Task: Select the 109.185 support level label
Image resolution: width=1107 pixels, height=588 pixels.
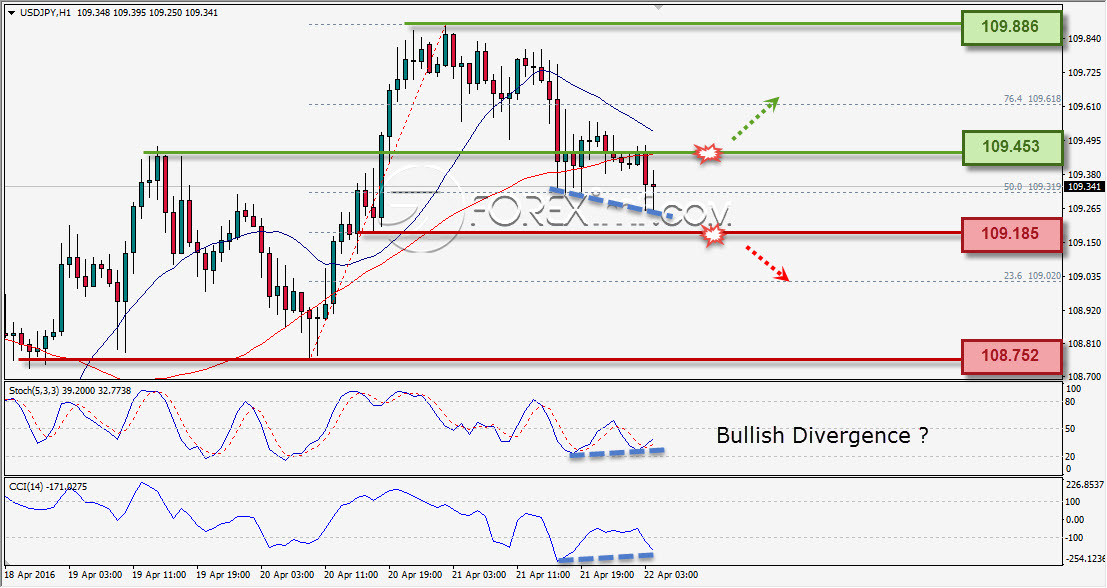Action: pos(1011,234)
